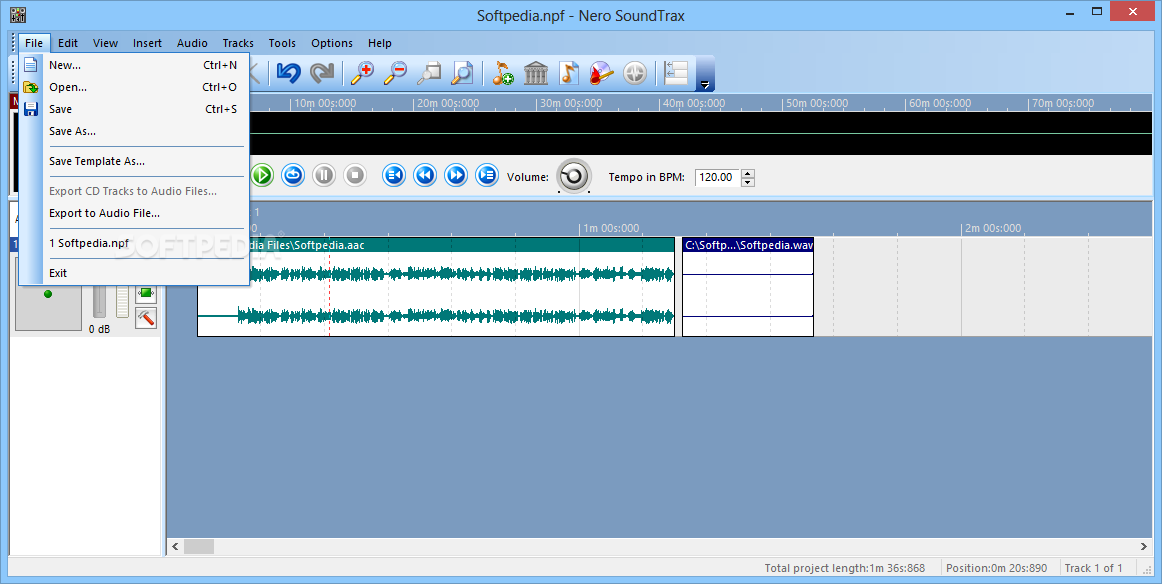This screenshot has height=584, width=1162.
Task: Jump to project end button
Action: [487, 176]
